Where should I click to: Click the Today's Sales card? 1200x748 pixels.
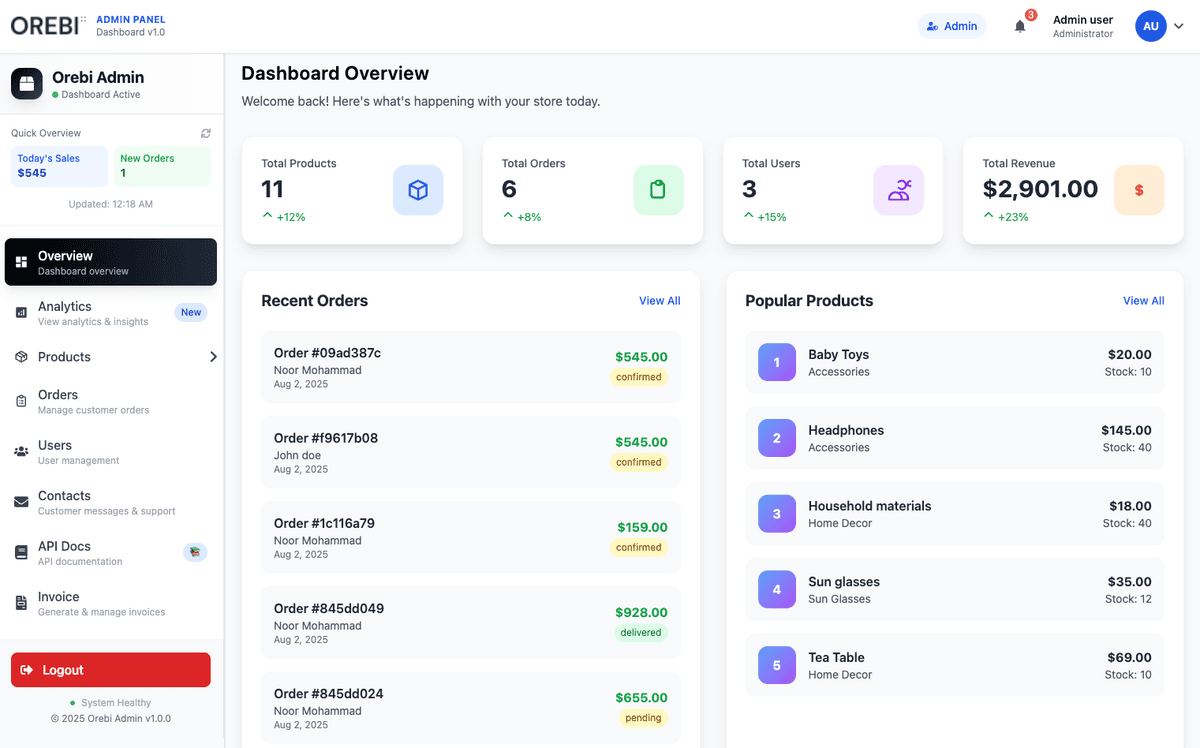[59, 166]
